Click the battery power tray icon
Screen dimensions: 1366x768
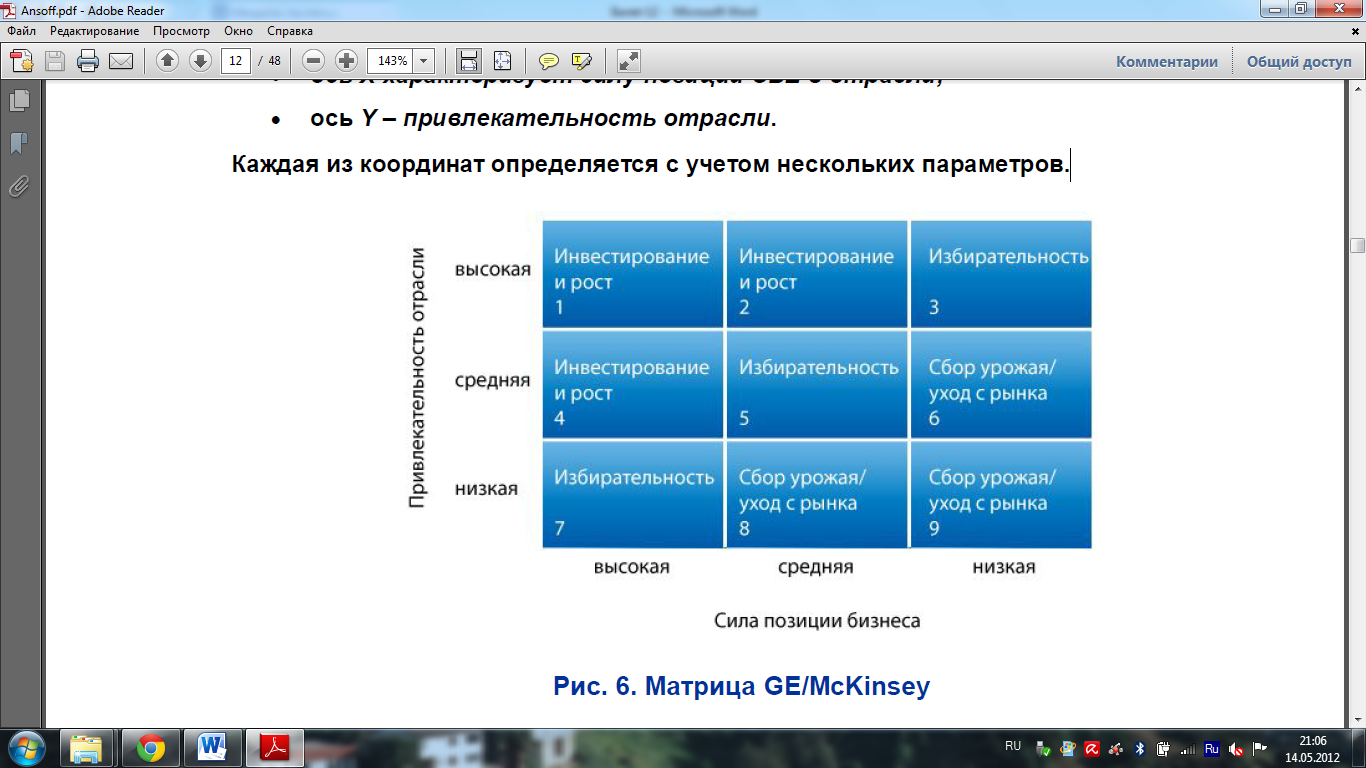(x=1164, y=748)
